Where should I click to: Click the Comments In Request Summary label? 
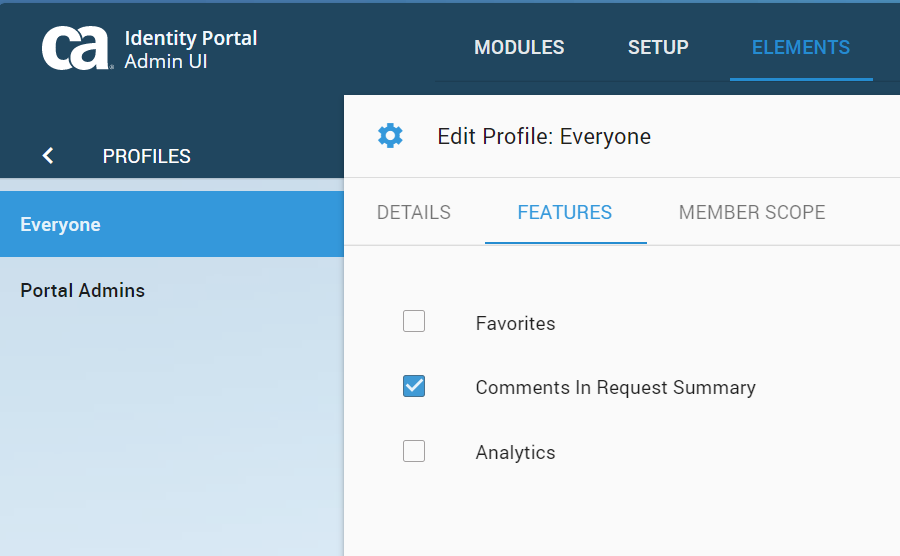615,388
